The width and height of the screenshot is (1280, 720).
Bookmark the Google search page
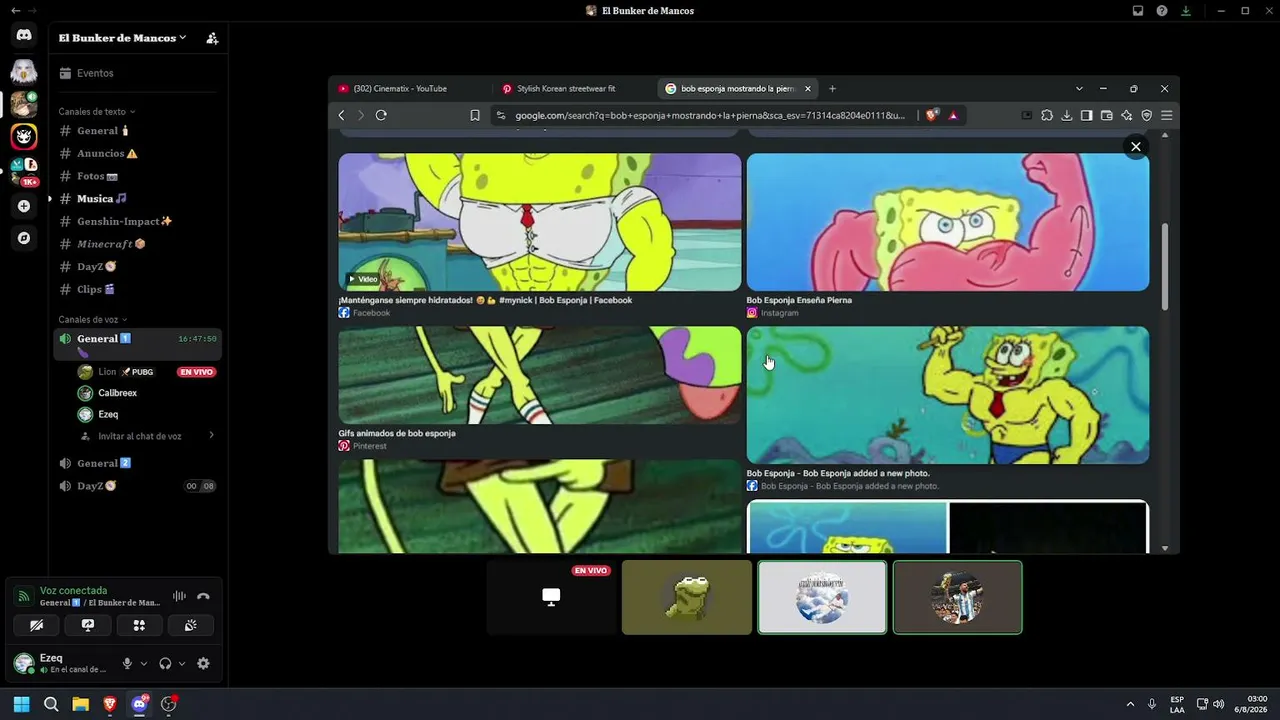pyautogui.click(x=475, y=115)
